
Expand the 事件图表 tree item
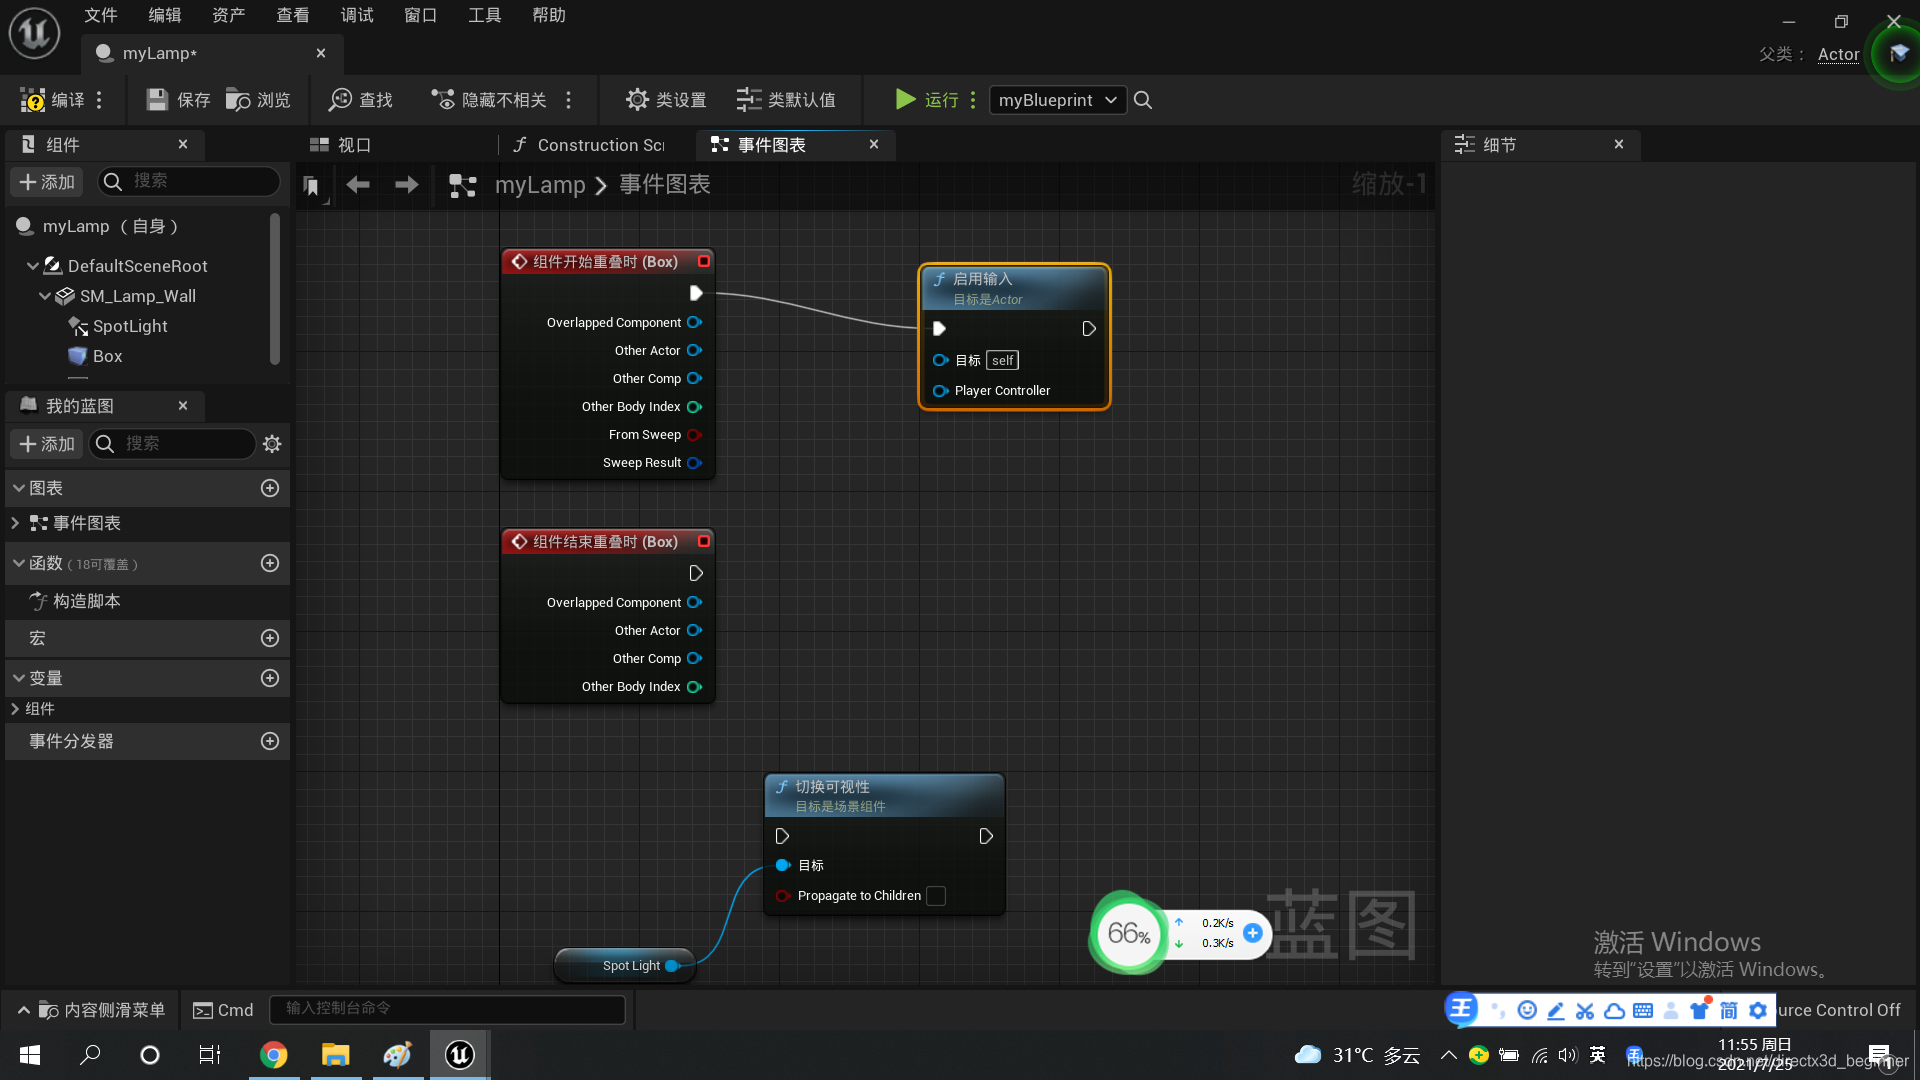[15, 523]
